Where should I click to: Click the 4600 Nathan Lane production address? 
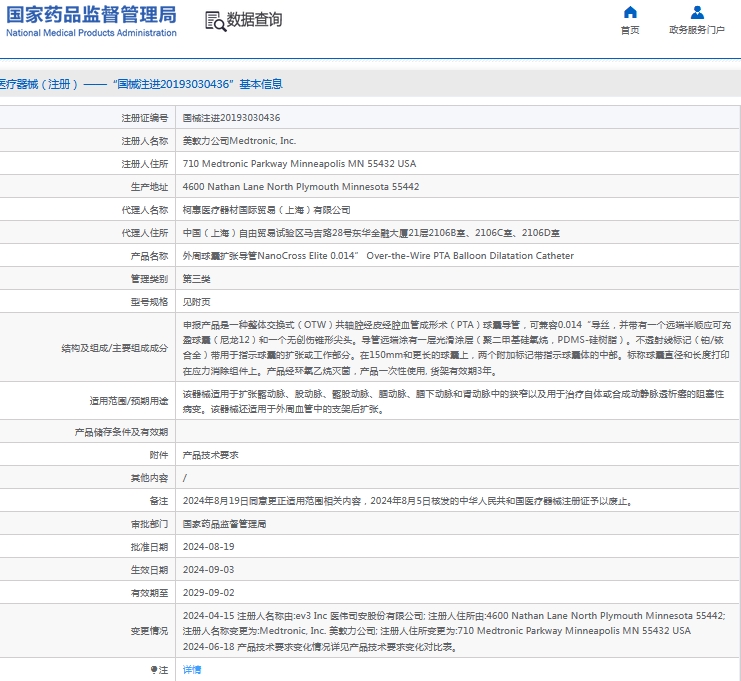pos(301,187)
